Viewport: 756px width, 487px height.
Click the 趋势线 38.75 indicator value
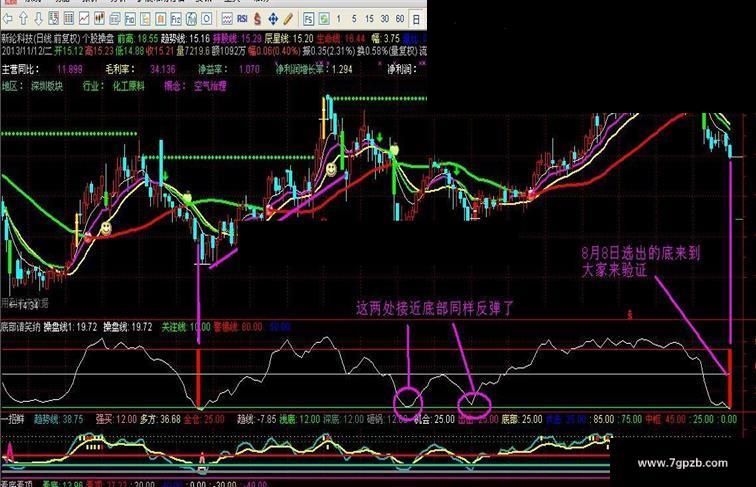tap(59, 419)
